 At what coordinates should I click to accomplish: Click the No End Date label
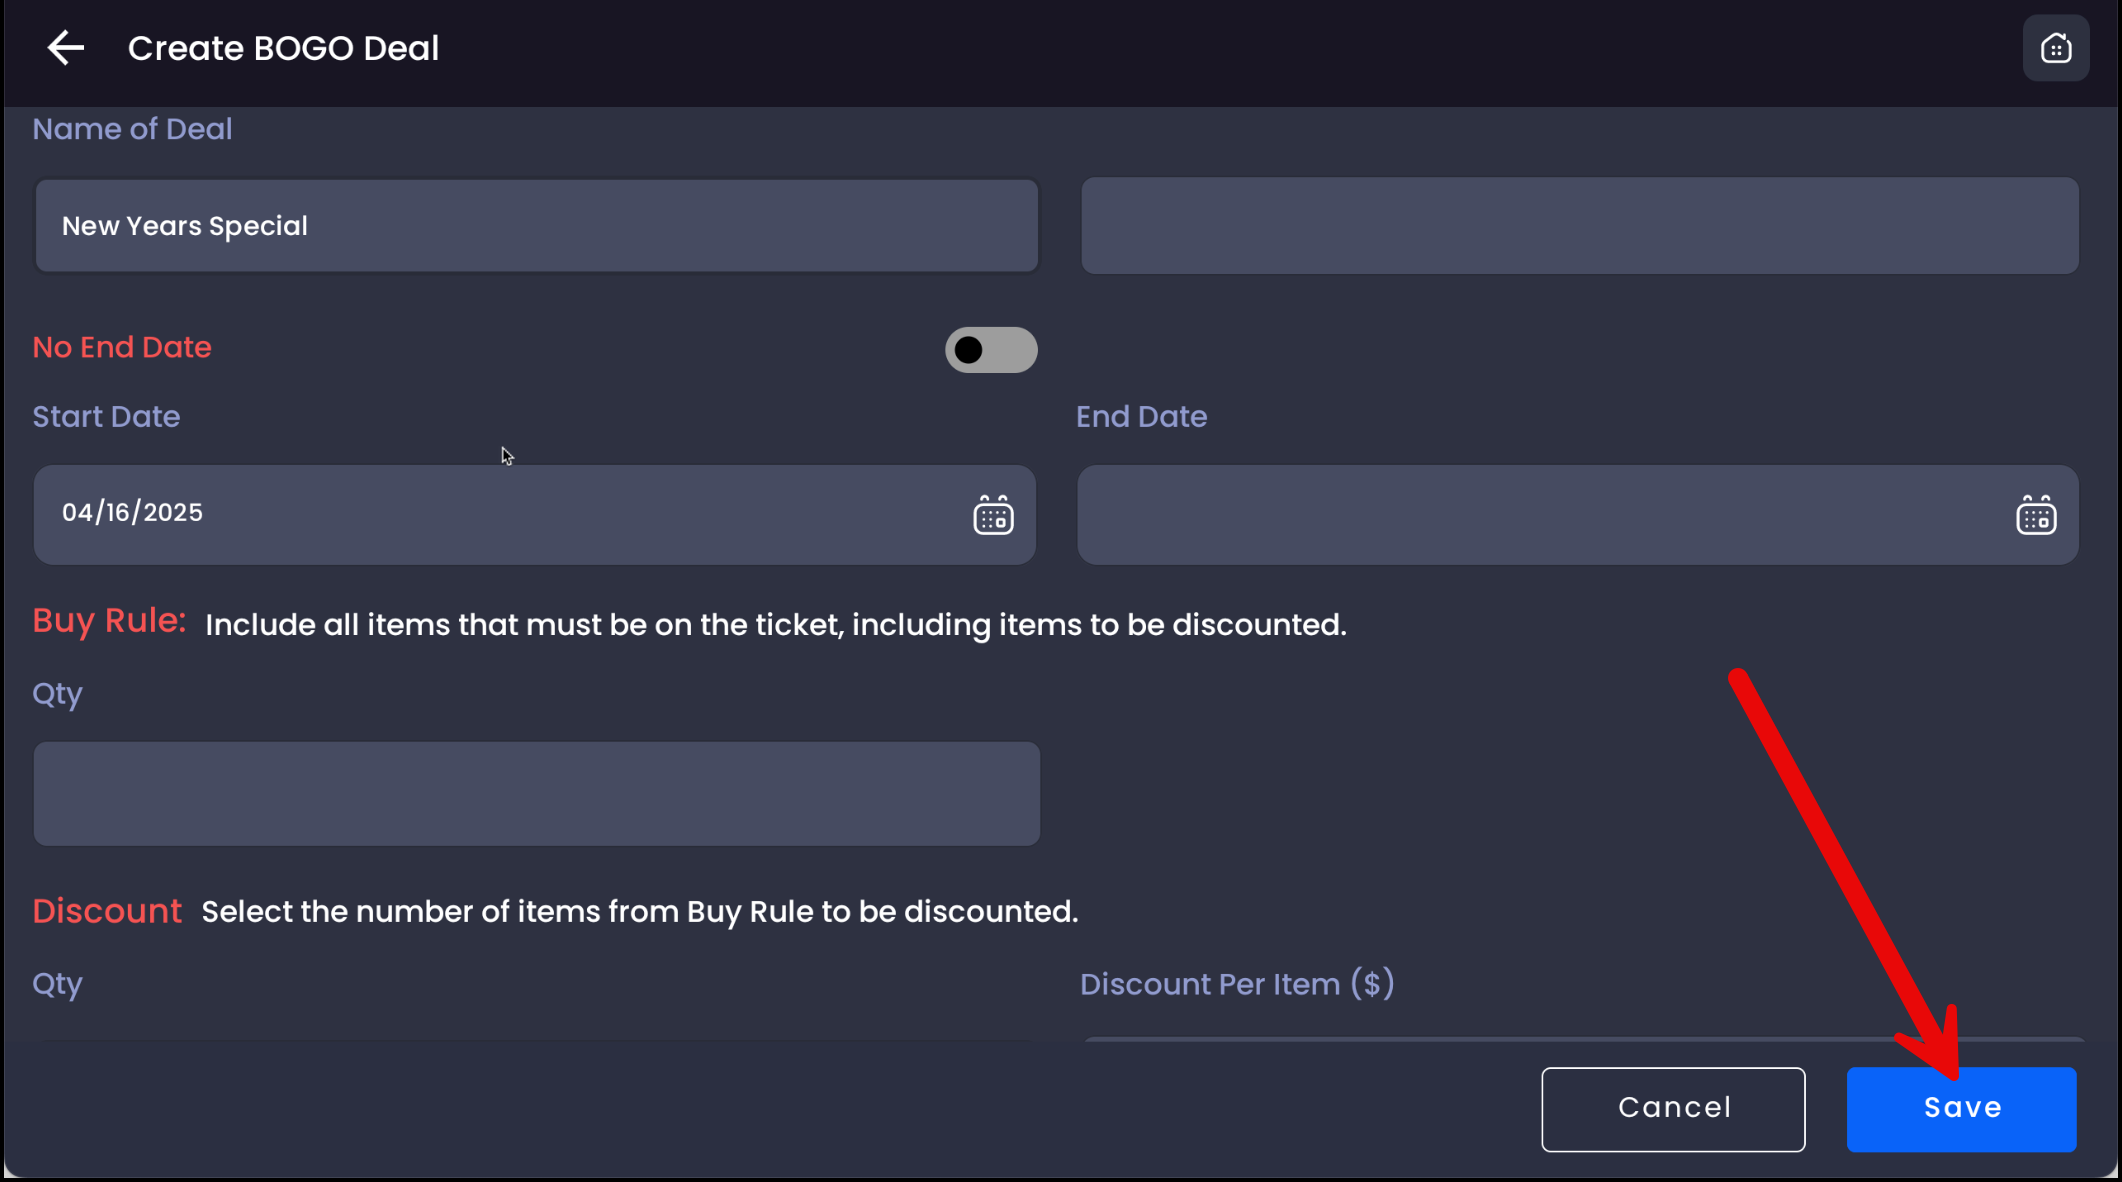click(122, 347)
